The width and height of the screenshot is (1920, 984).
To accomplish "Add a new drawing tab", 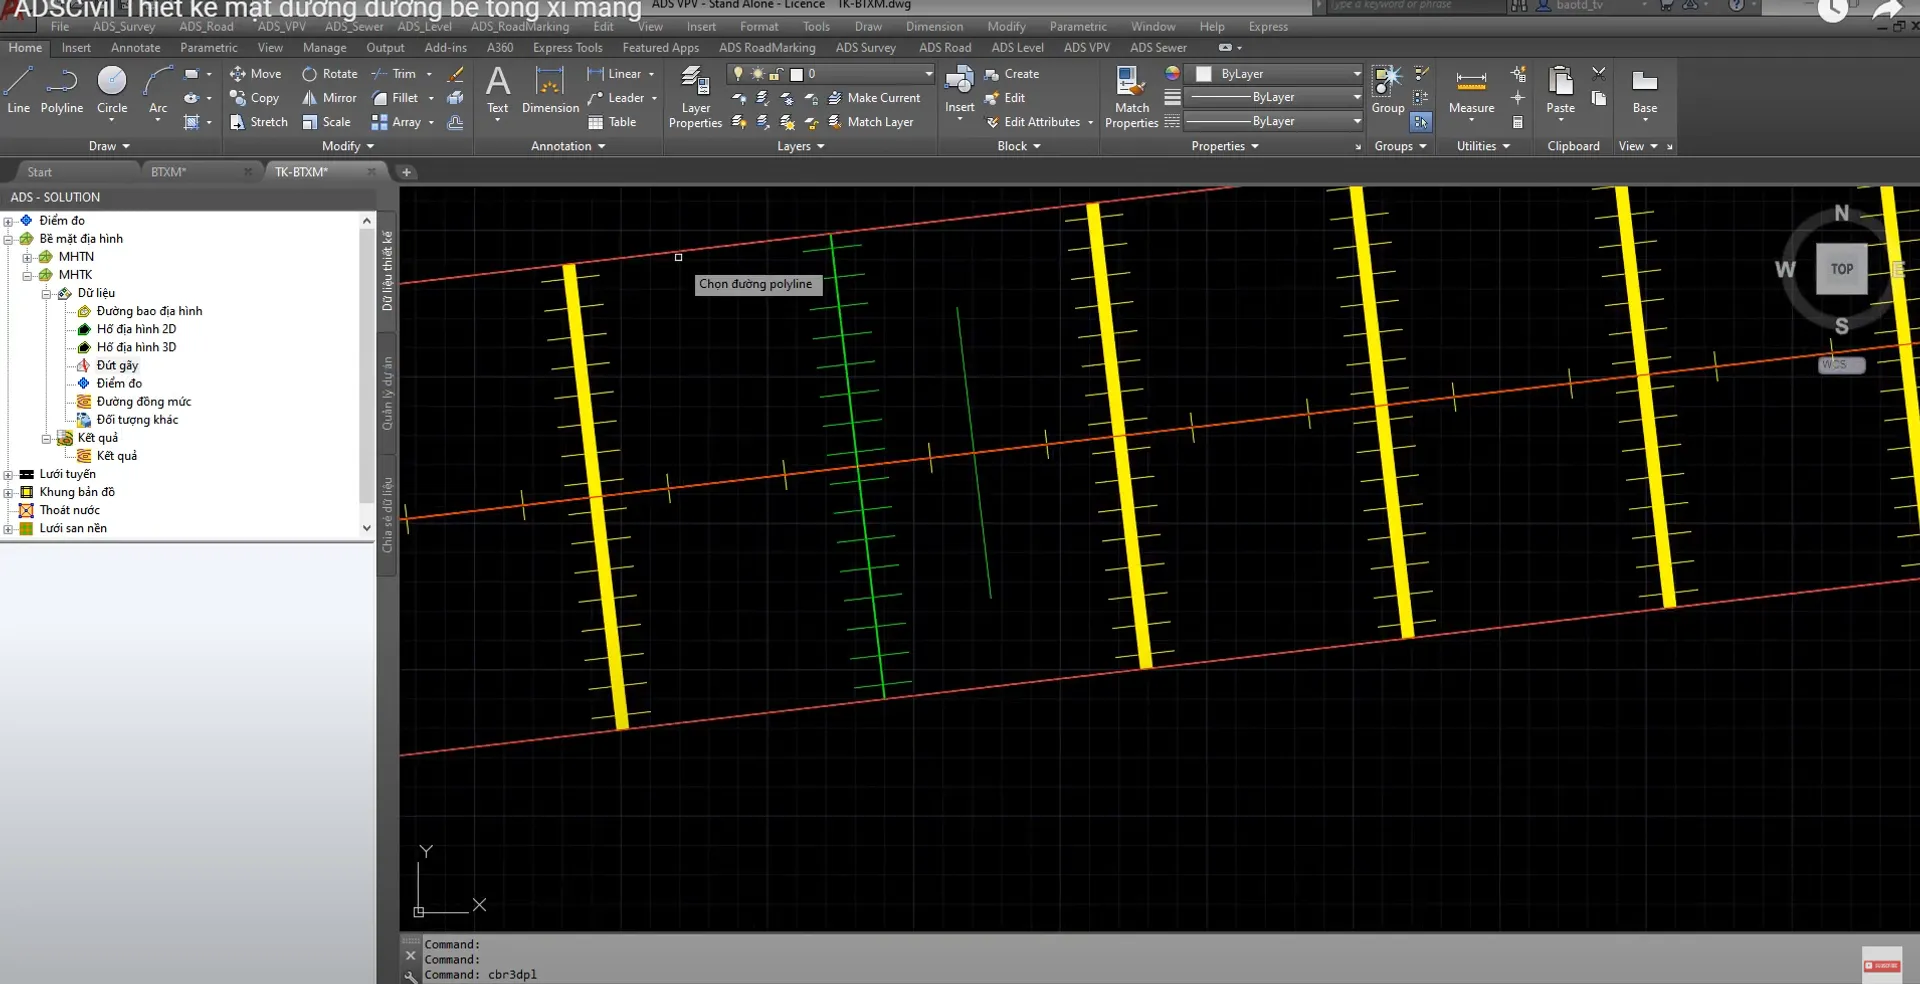I will point(406,172).
